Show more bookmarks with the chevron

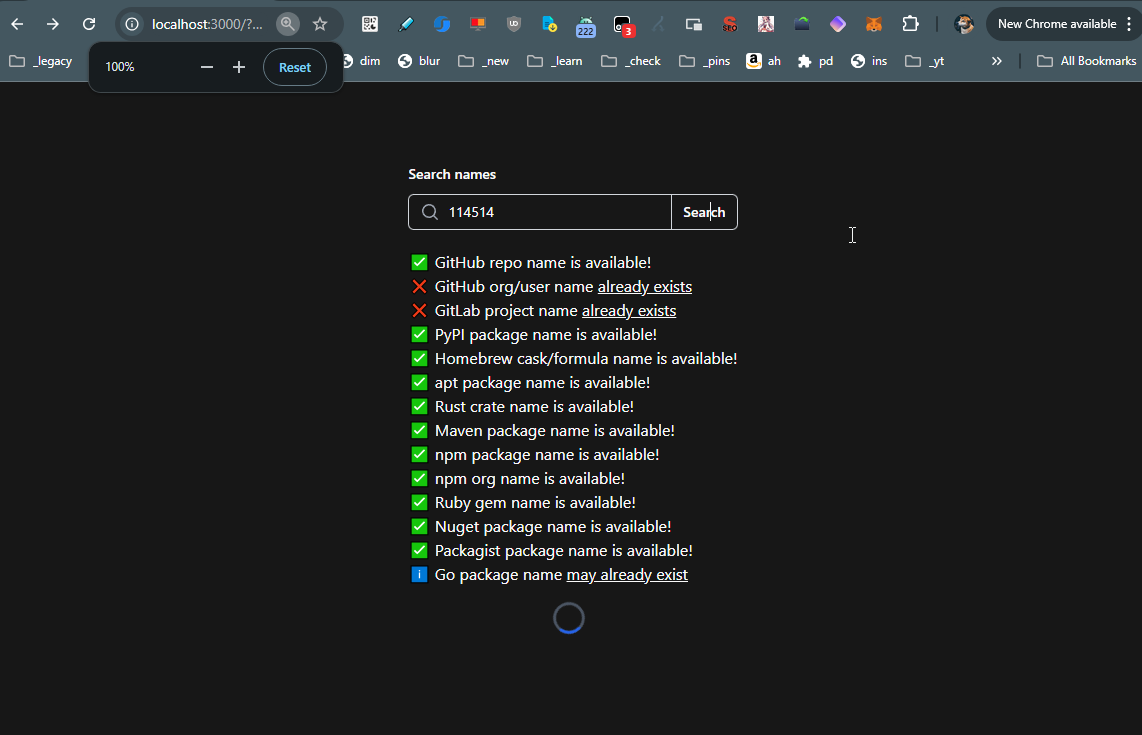996,61
